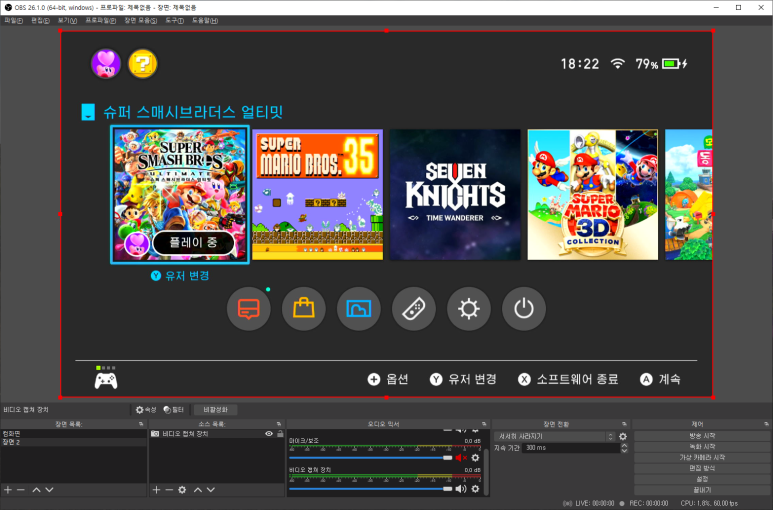
Task: Undock the 소스 목록 panel
Action: tap(279, 424)
